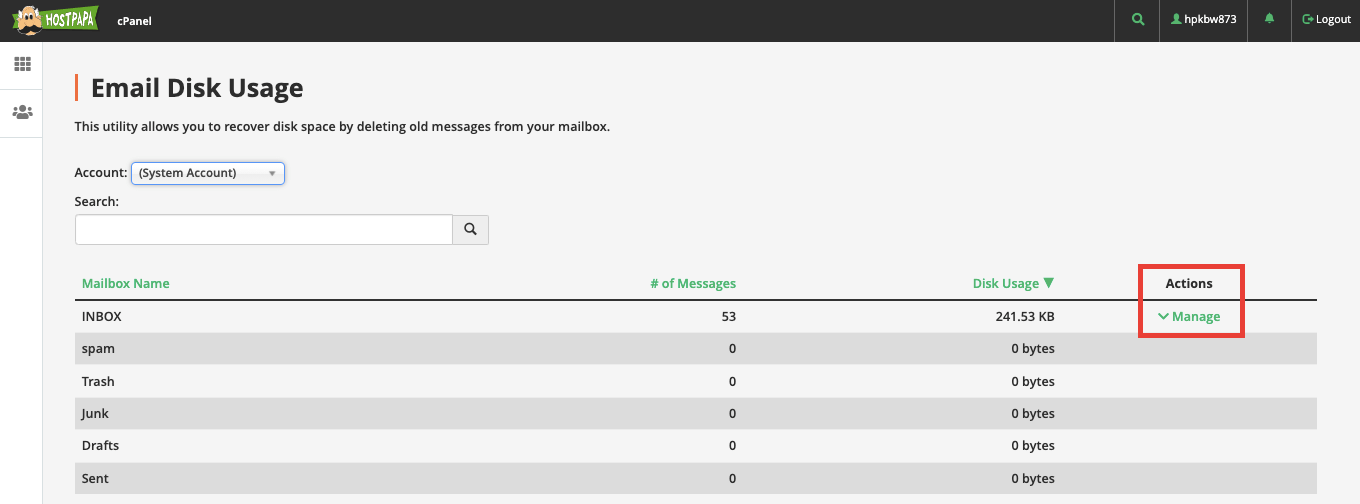Select the Drafts mailbox row name

101,445
